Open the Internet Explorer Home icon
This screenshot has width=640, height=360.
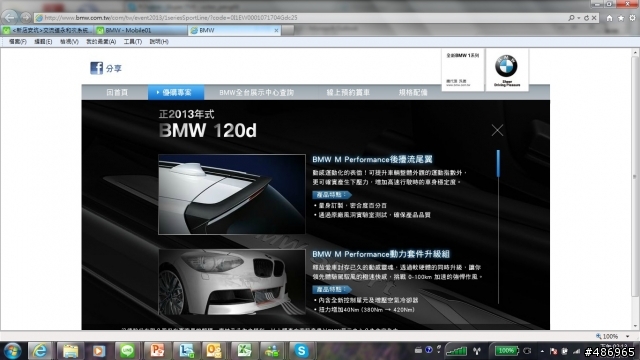point(609,18)
